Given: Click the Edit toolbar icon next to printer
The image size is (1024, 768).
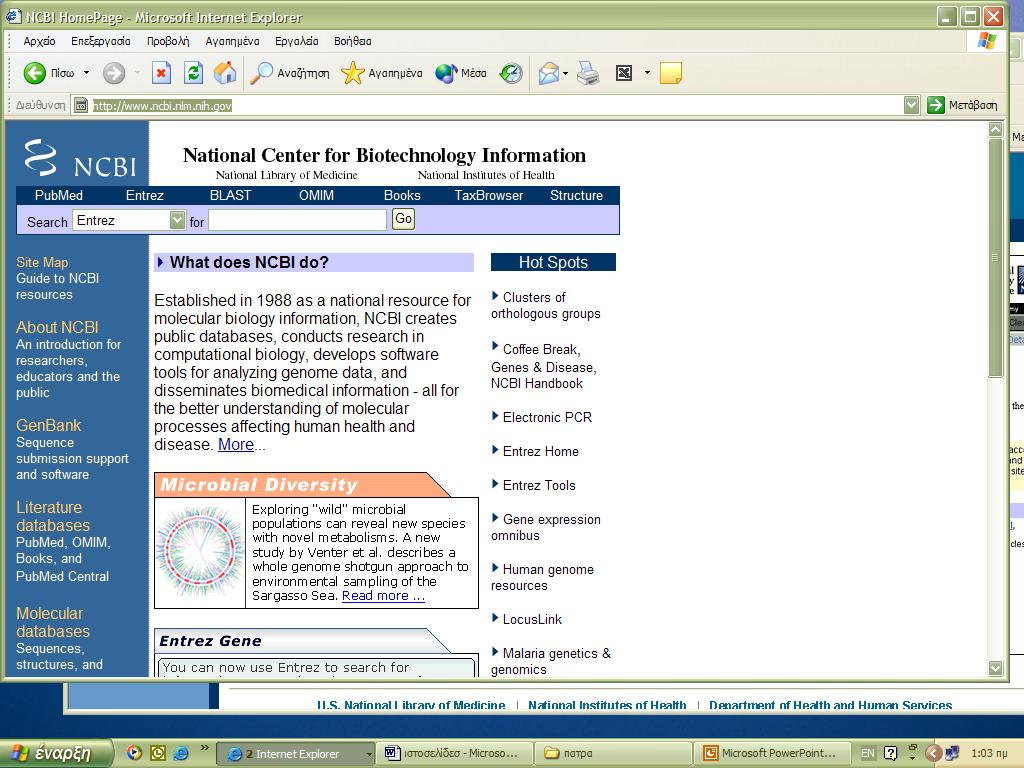Looking at the screenshot, I should 624,73.
